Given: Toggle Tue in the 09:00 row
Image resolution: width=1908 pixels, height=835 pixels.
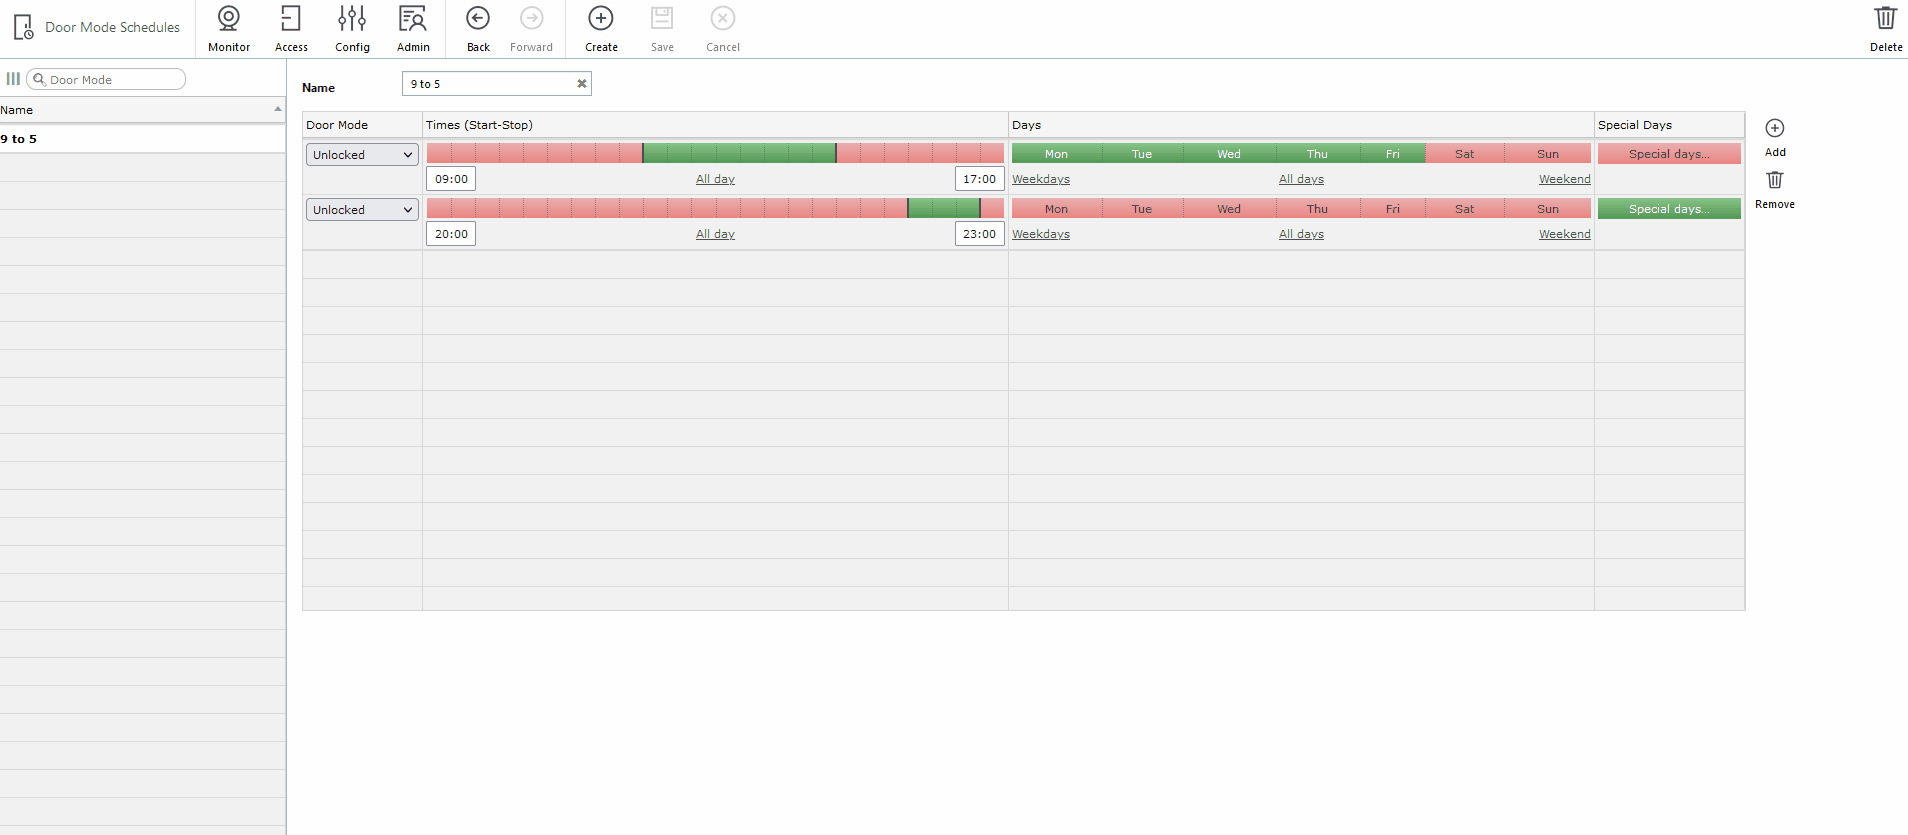Looking at the screenshot, I should [x=1142, y=154].
